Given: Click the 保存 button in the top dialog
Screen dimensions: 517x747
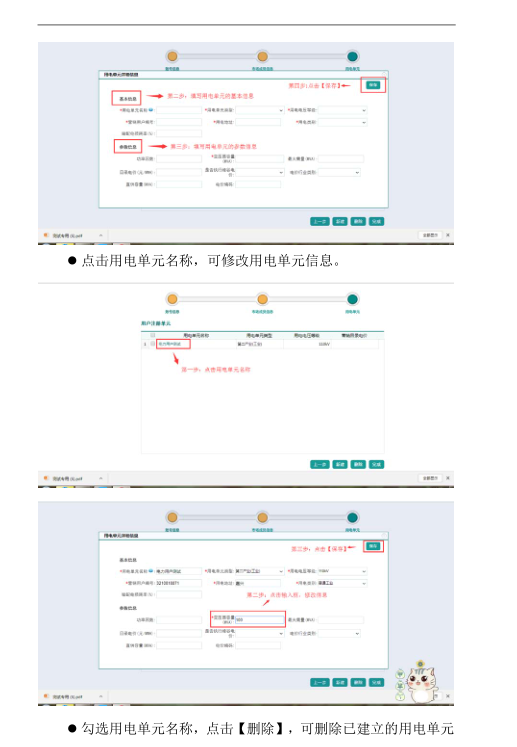Looking at the screenshot, I should 373,85.
